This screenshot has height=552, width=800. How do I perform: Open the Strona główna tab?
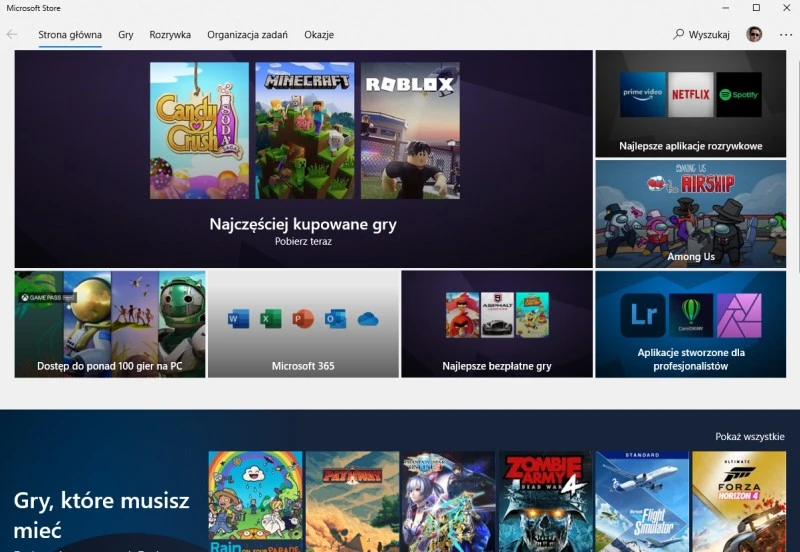click(70, 35)
